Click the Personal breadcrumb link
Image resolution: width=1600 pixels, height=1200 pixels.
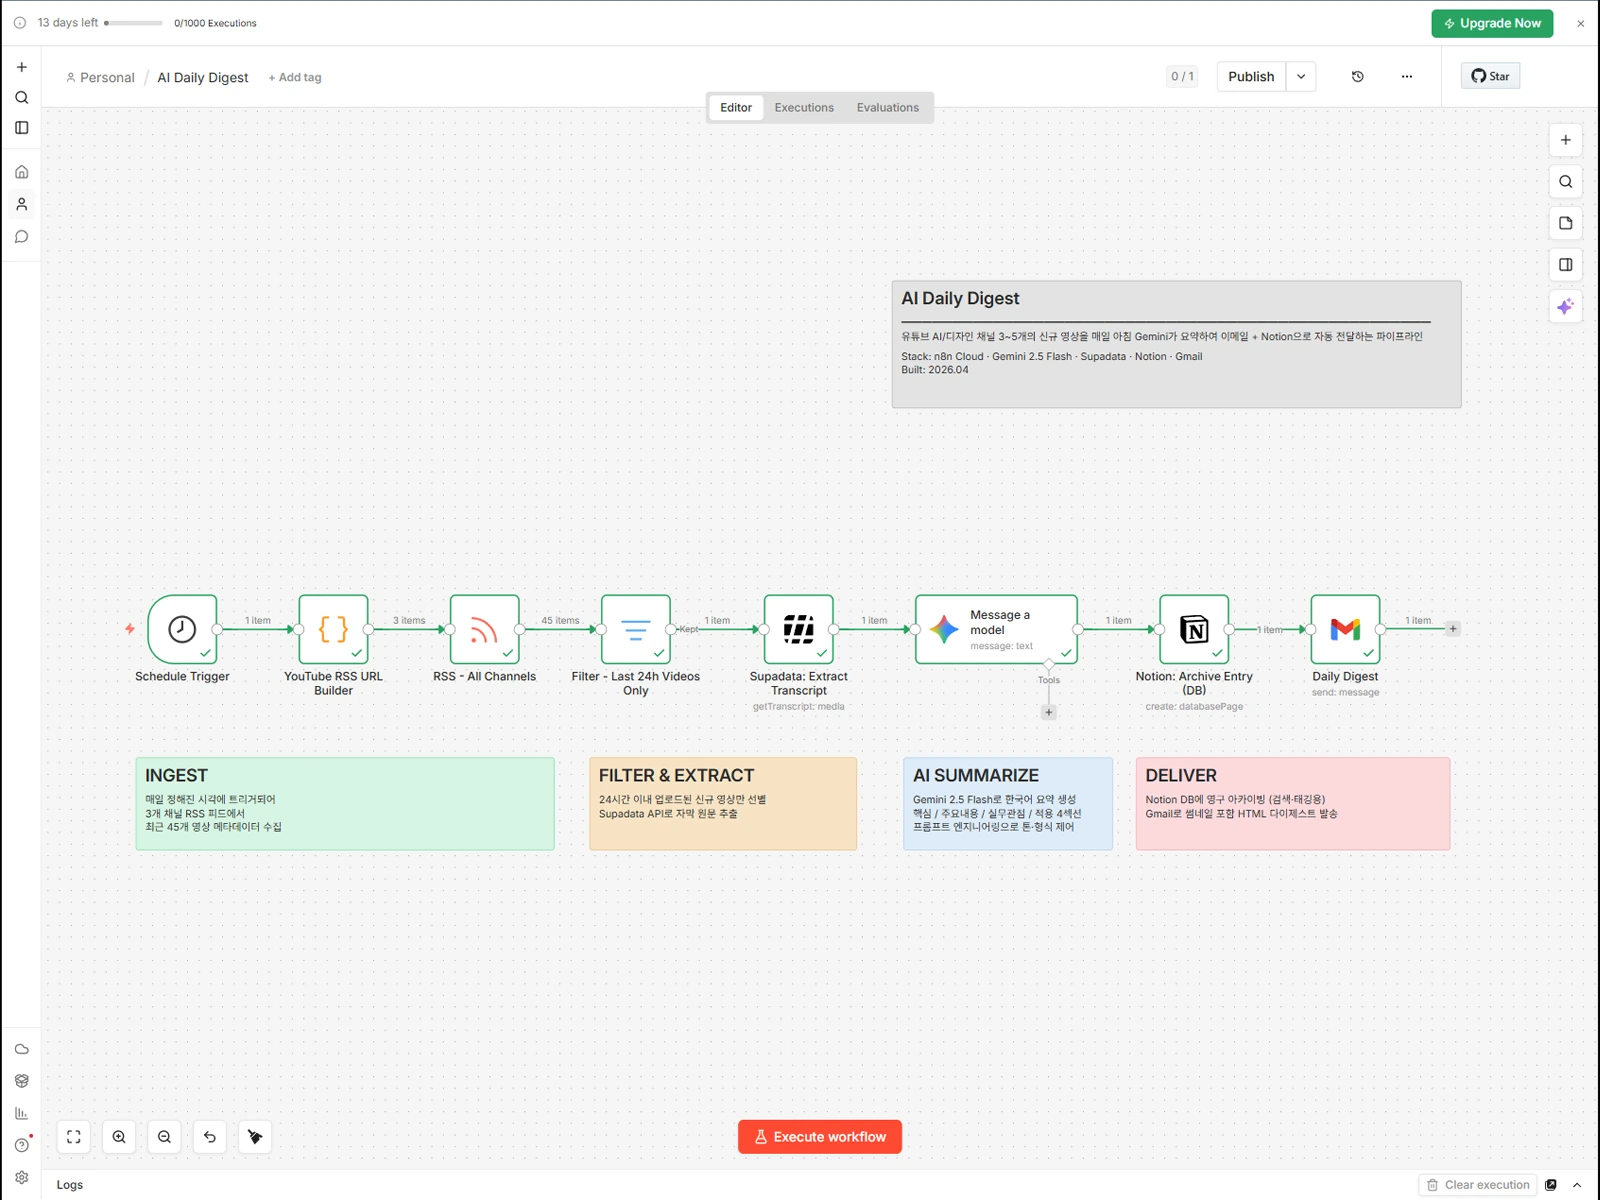click(100, 77)
